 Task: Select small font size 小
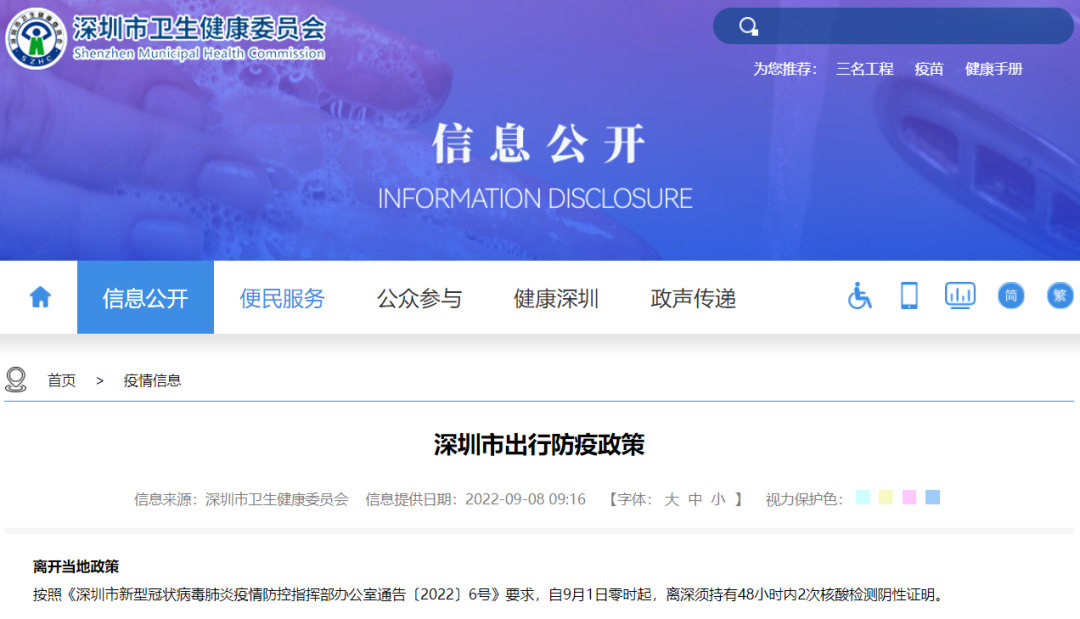coord(718,499)
